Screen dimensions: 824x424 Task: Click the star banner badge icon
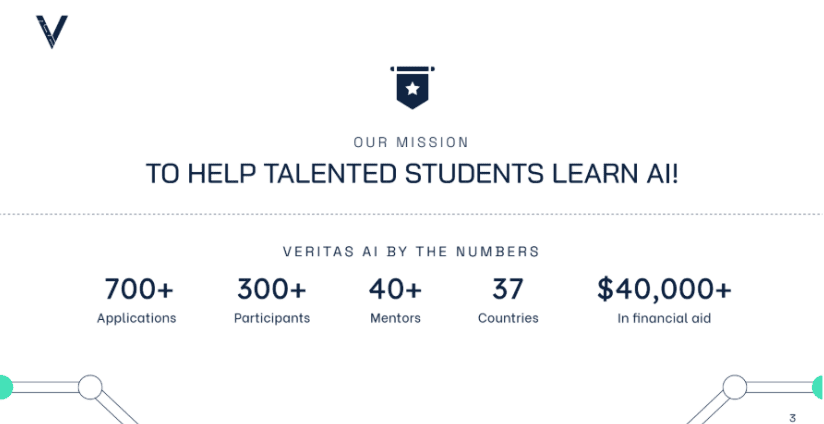point(413,88)
